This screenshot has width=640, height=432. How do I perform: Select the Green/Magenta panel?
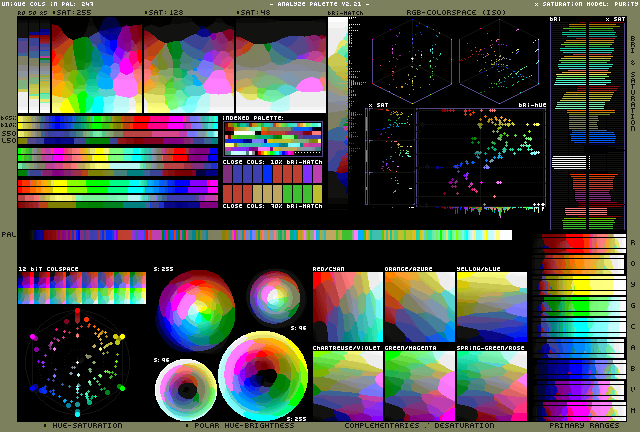[419, 384]
